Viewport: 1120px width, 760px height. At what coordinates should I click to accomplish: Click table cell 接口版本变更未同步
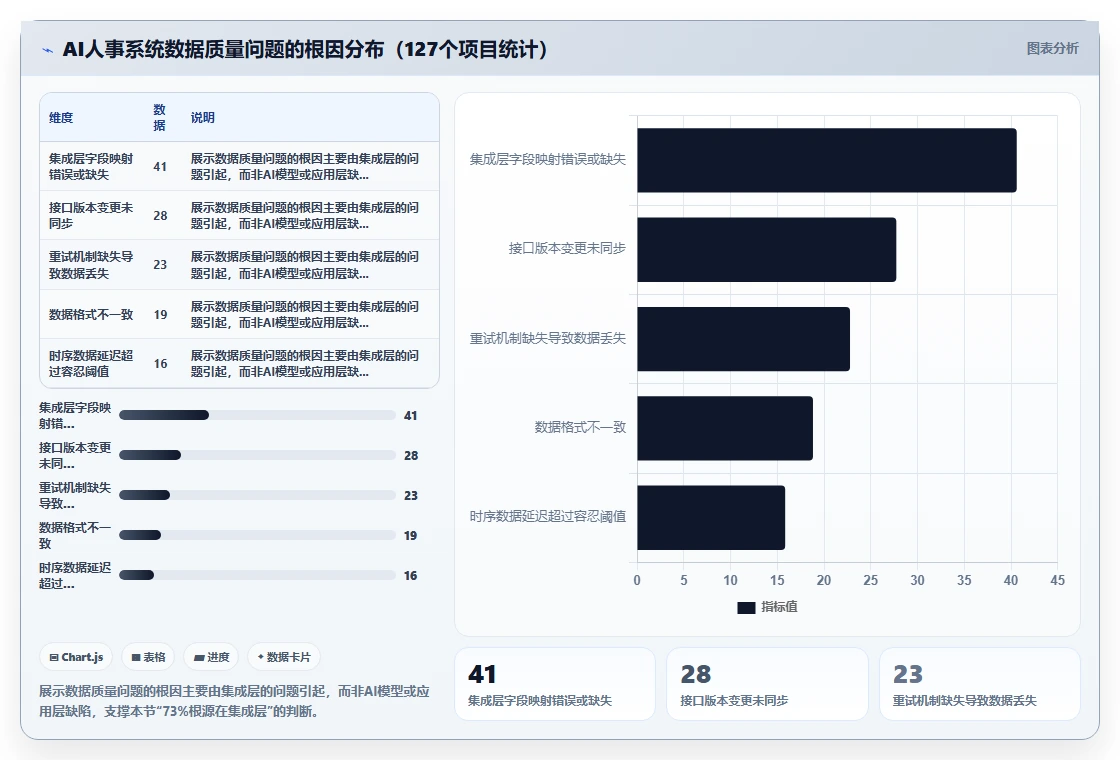click(91, 215)
